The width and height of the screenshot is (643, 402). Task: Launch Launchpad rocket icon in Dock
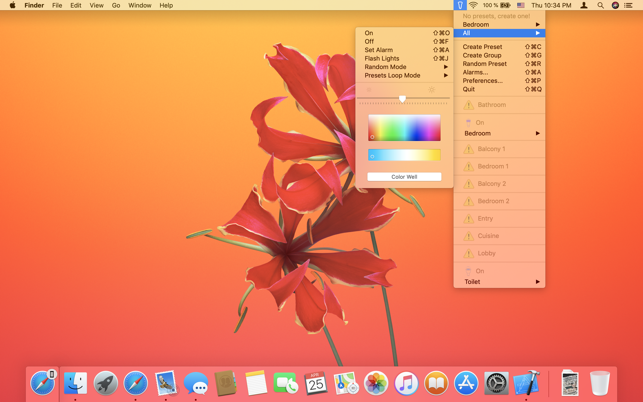(x=105, y=383)
